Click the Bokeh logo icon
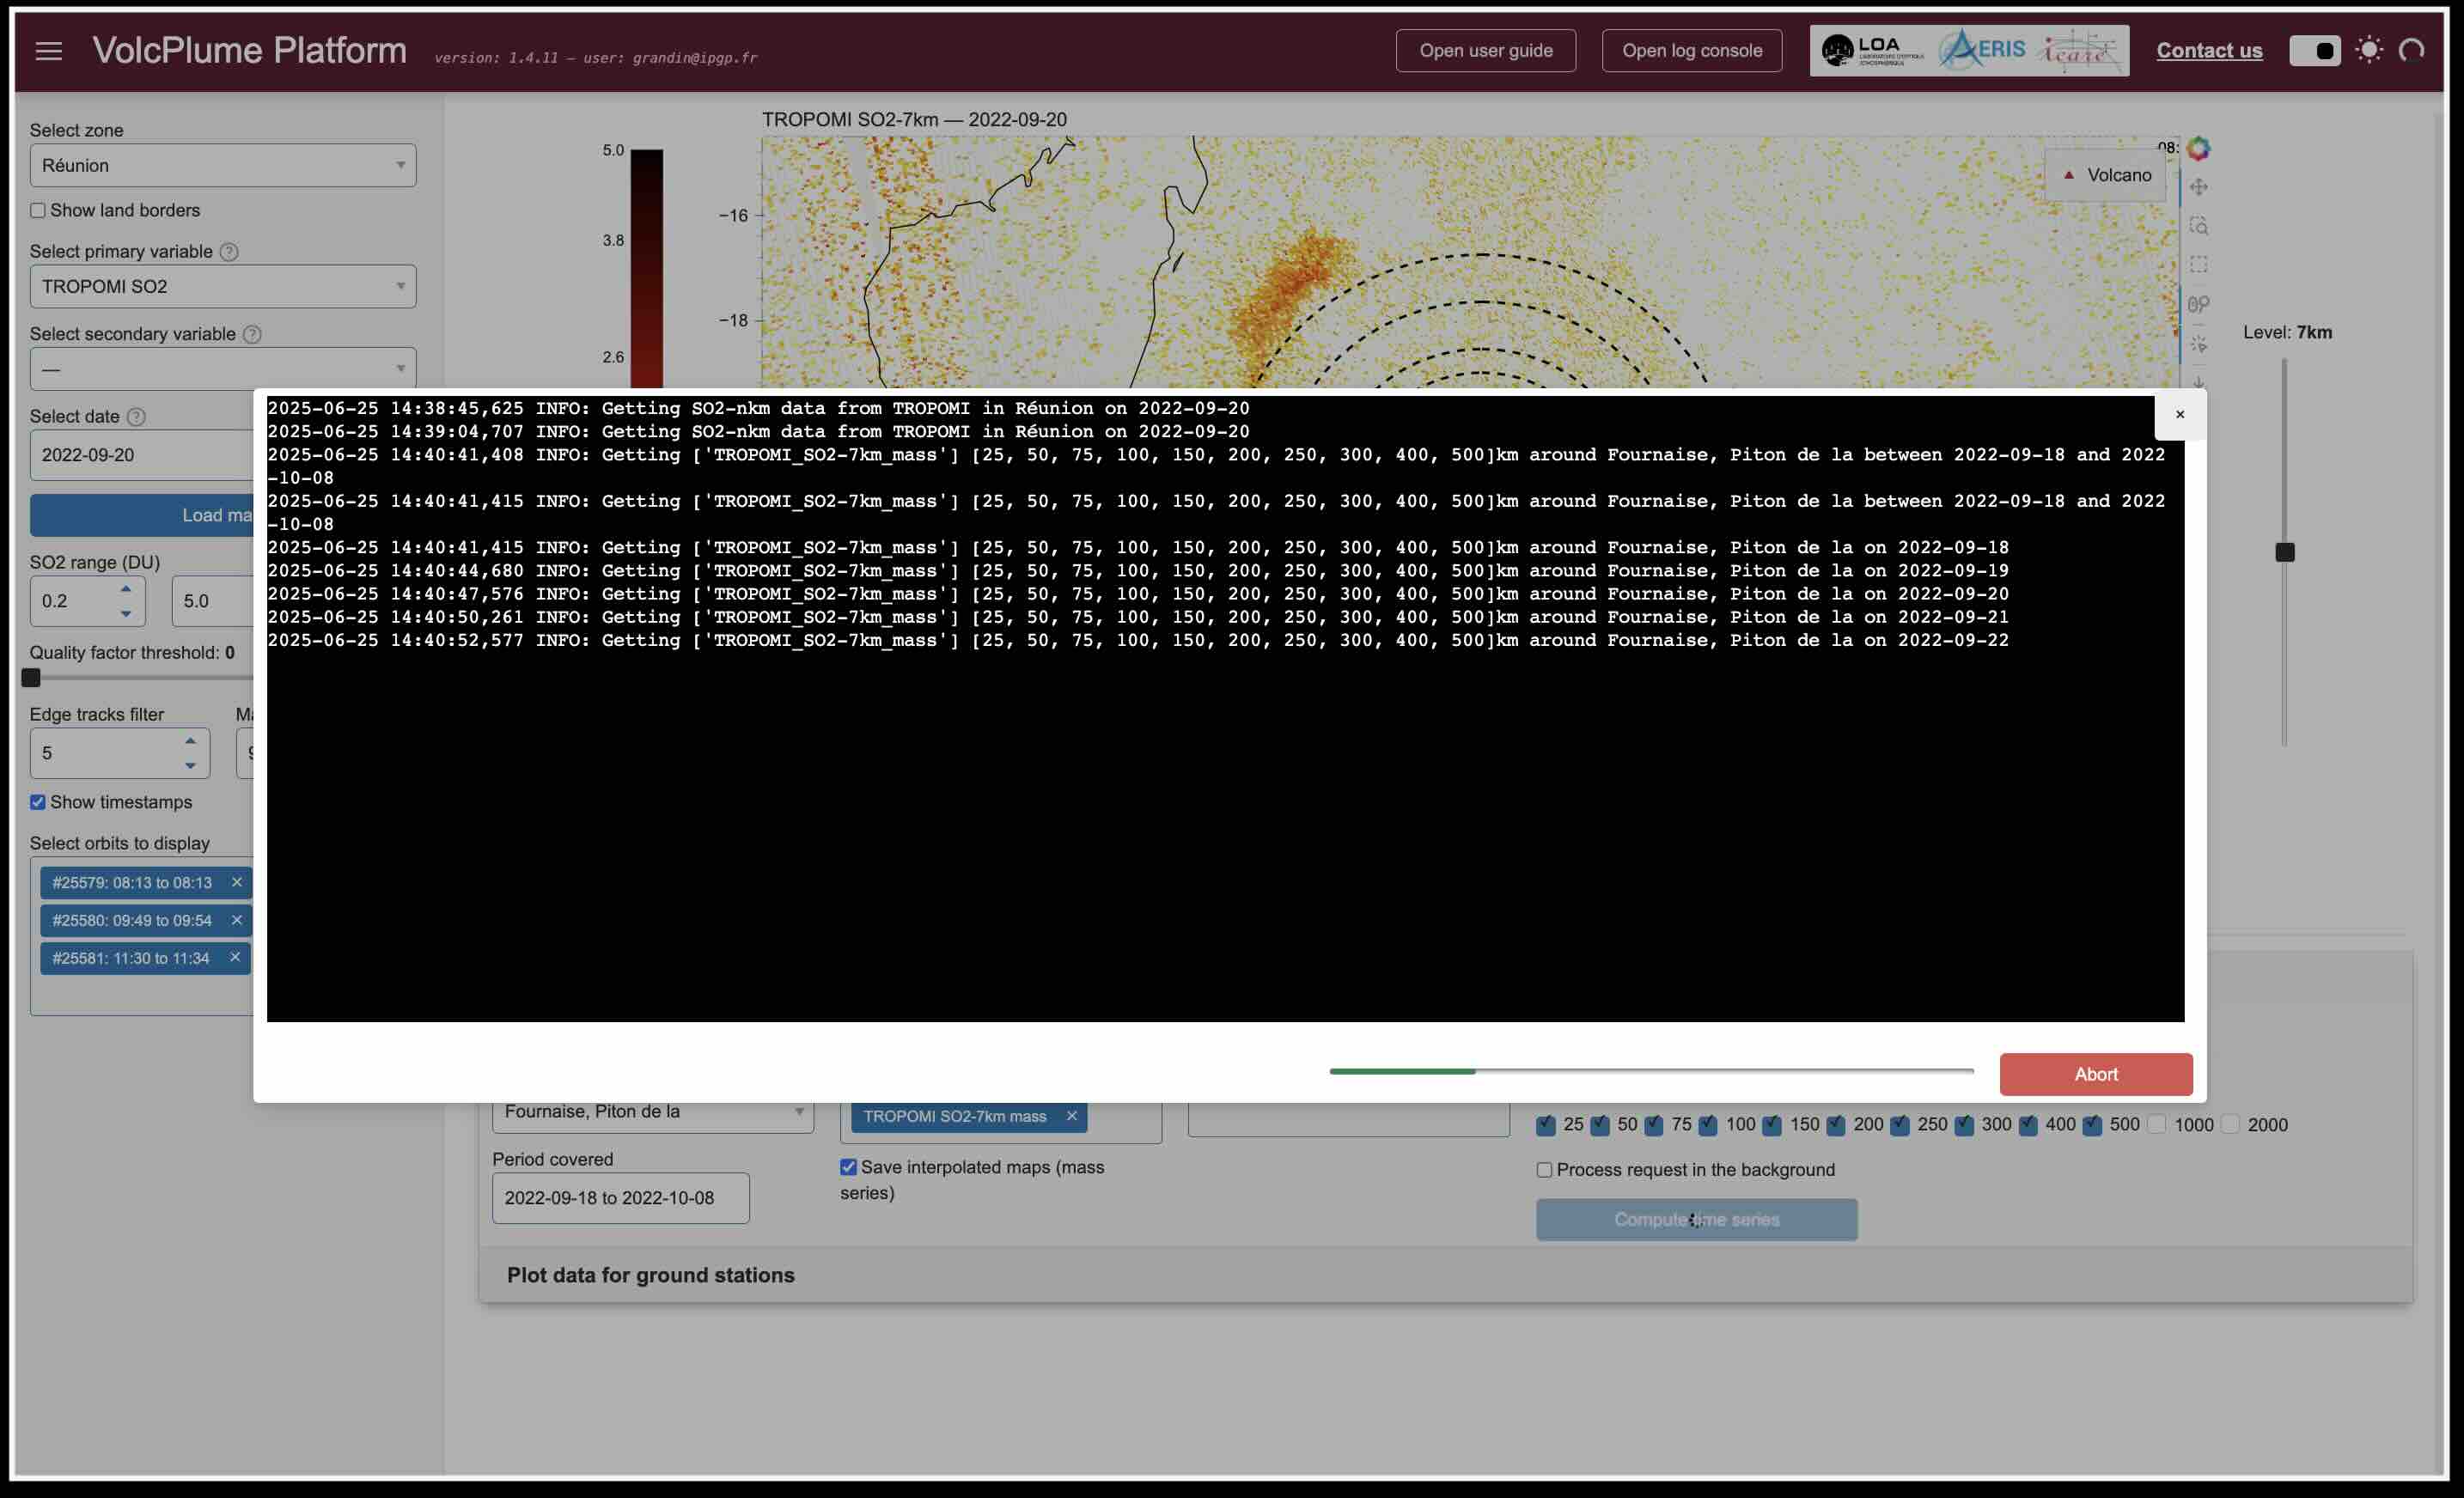2464x1498 pixels. point(2198,148)
